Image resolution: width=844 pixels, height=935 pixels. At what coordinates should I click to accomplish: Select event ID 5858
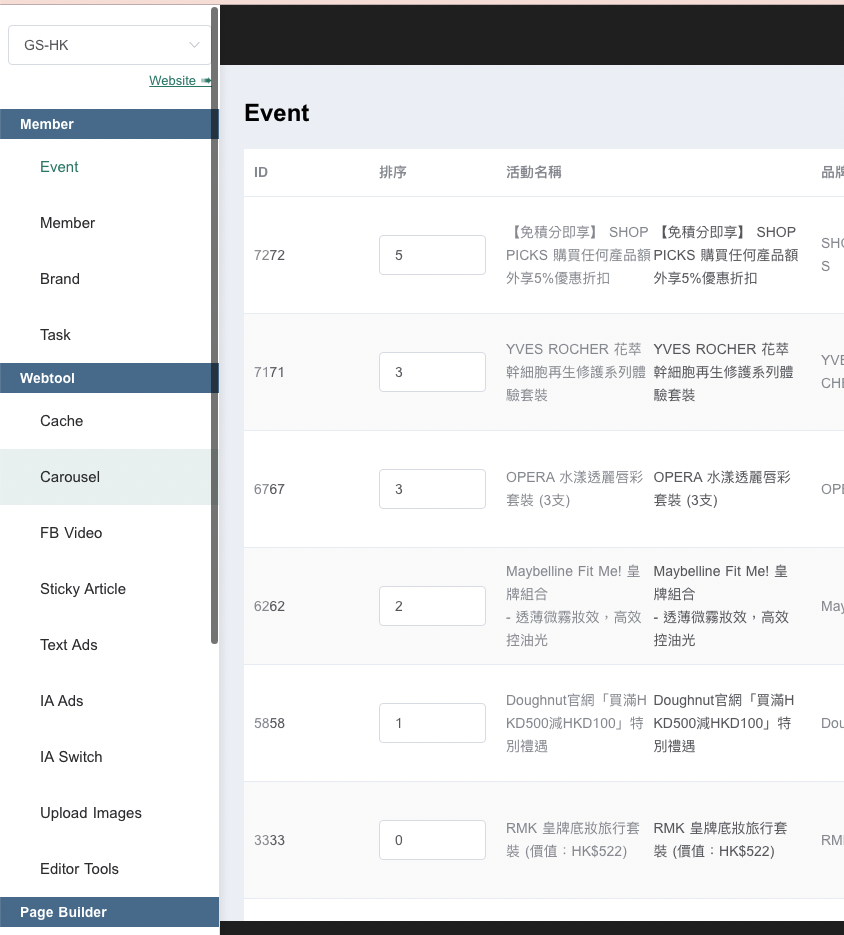click(270, 723)
